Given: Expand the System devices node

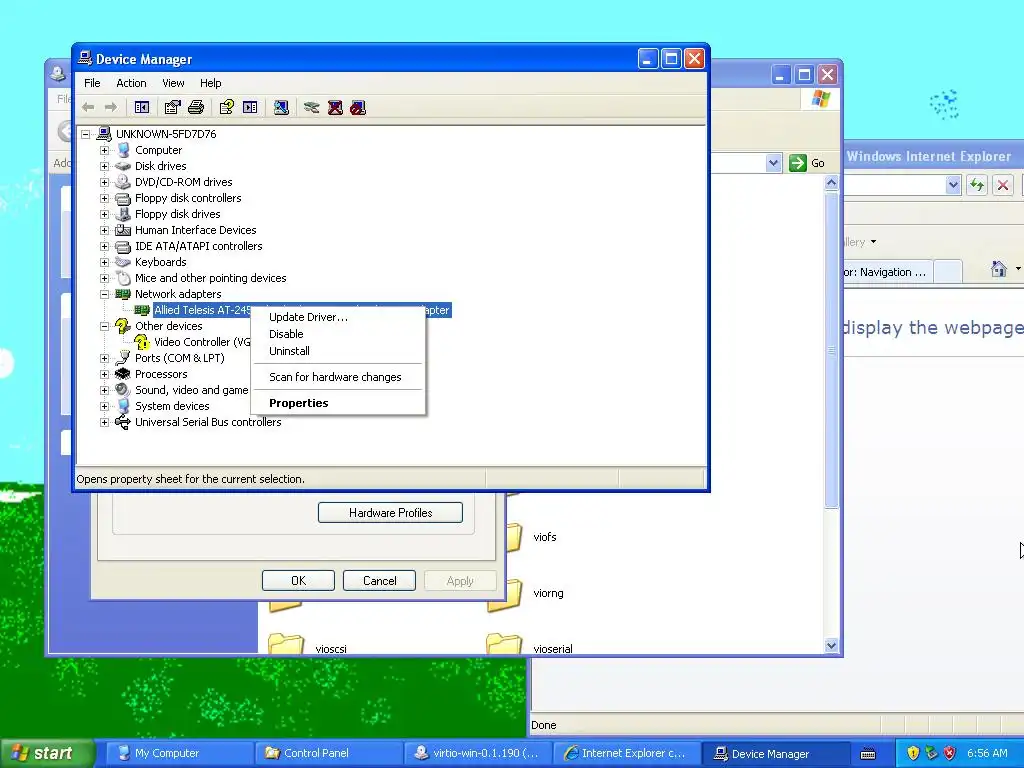Looking at the screenshot, I should click(104, 406).
